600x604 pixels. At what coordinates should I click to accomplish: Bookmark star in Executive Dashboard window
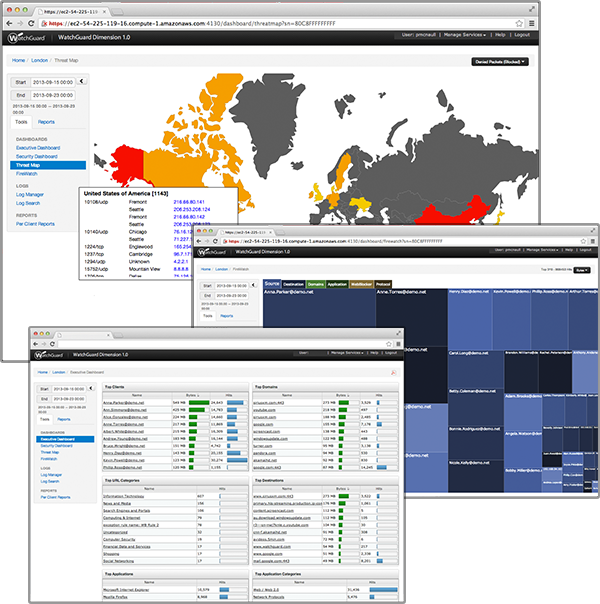(x=389, y=344)
